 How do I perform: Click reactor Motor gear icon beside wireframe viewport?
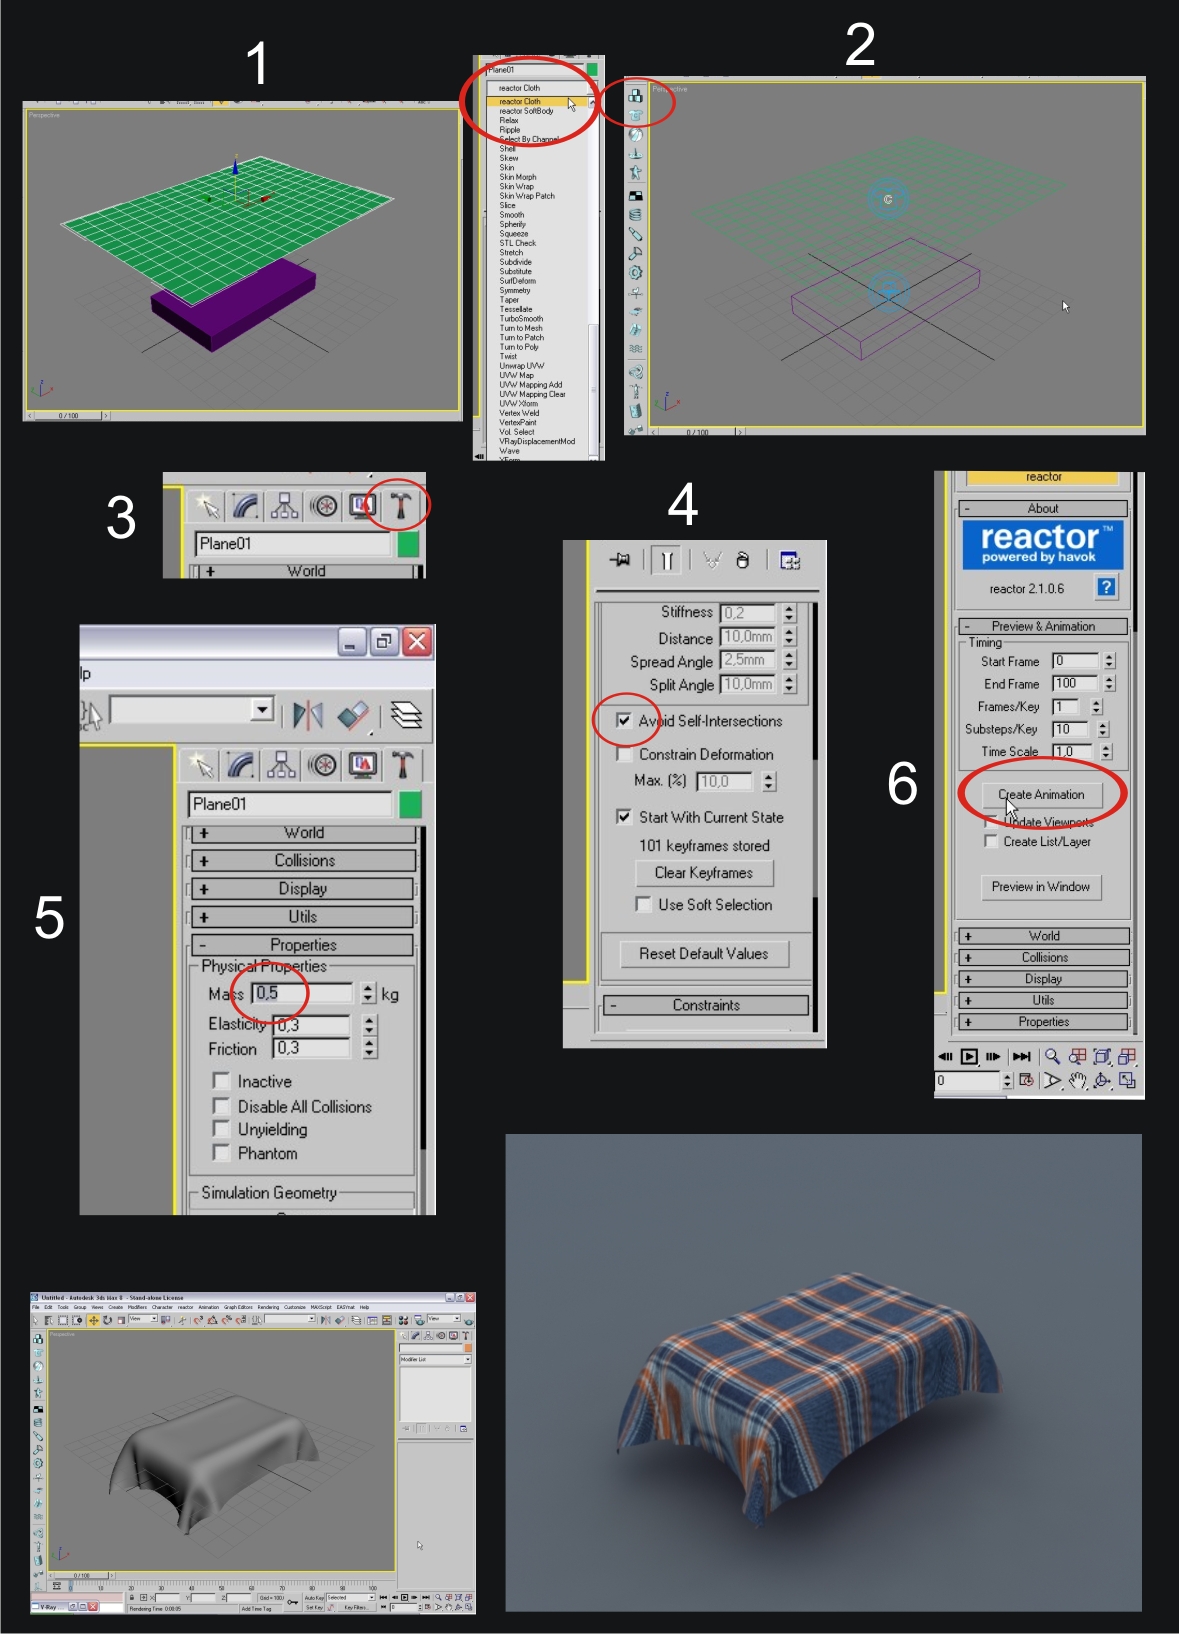635,272
